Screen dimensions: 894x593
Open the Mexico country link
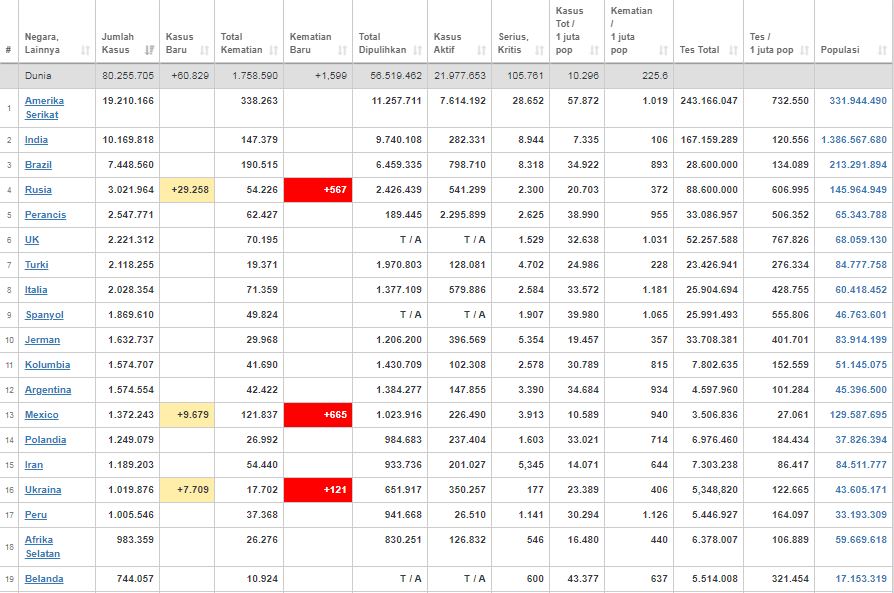[42, 415]
